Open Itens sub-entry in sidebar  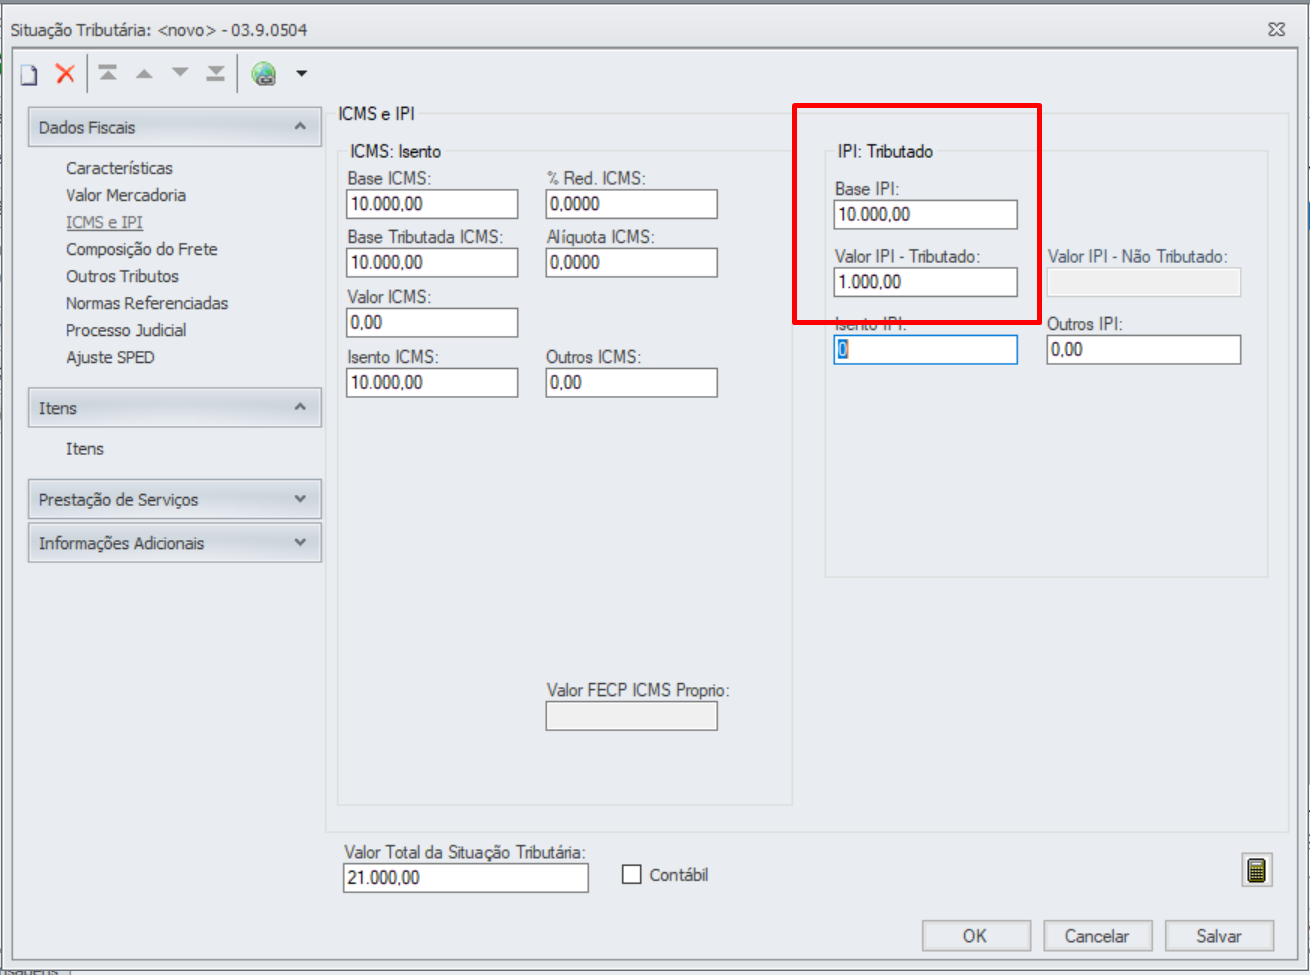pos(85,449)
